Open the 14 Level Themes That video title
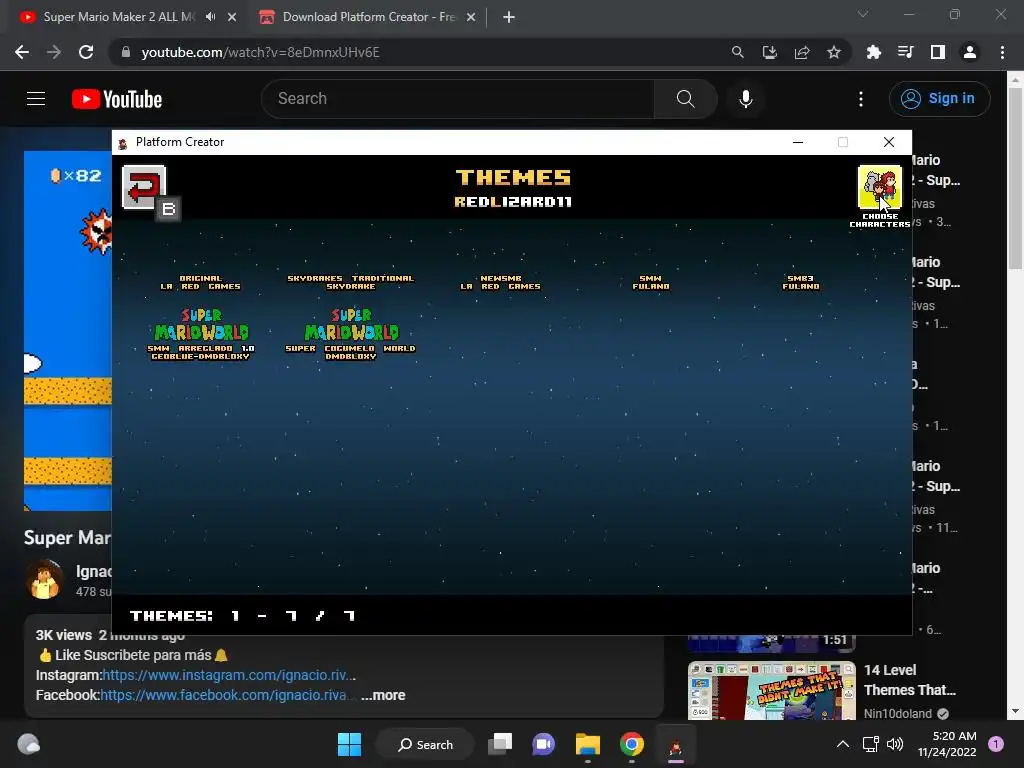The width and height of the screenshot is (1024, 768). (x=909, y=680)
